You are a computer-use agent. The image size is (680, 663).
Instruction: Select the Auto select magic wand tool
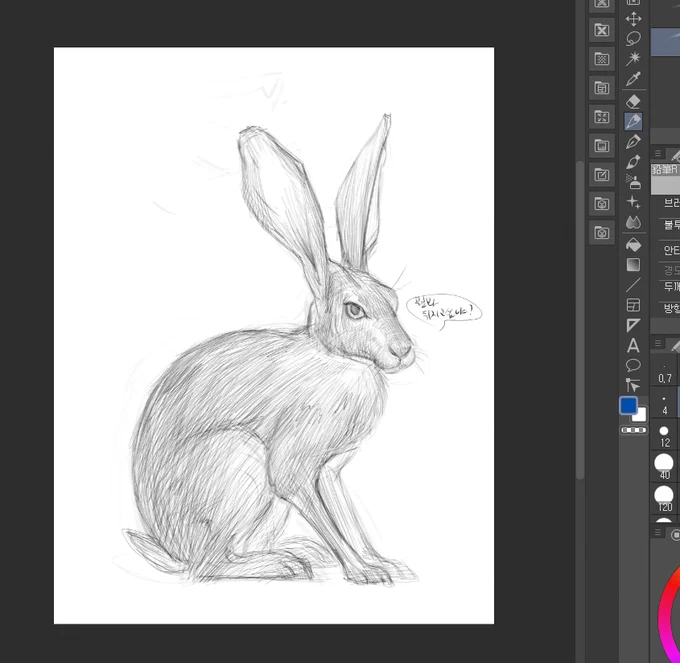pyautogui.click(x=633, y=59)
